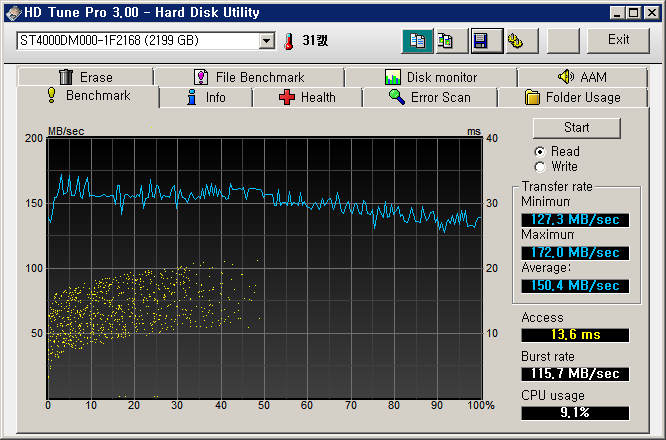Click the Exit button
Screen dimensions: 666x440
pos(618,40)
